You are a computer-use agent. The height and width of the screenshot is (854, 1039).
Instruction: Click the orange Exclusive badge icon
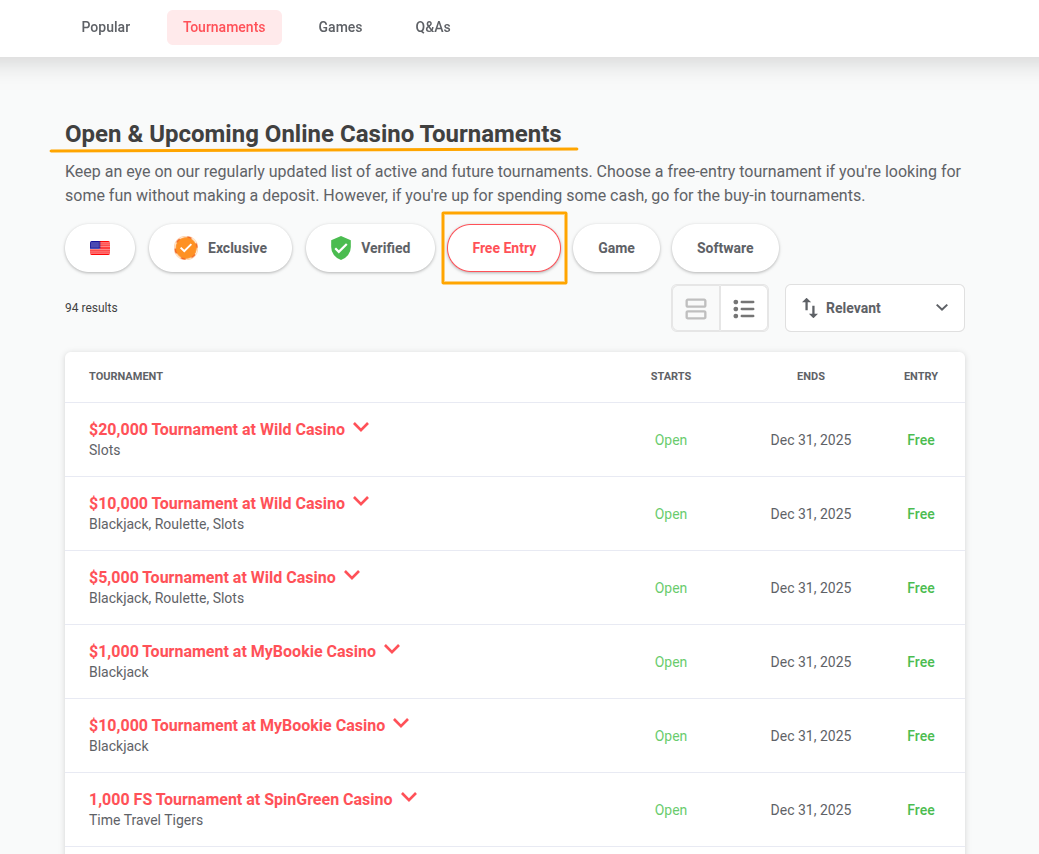184,247
